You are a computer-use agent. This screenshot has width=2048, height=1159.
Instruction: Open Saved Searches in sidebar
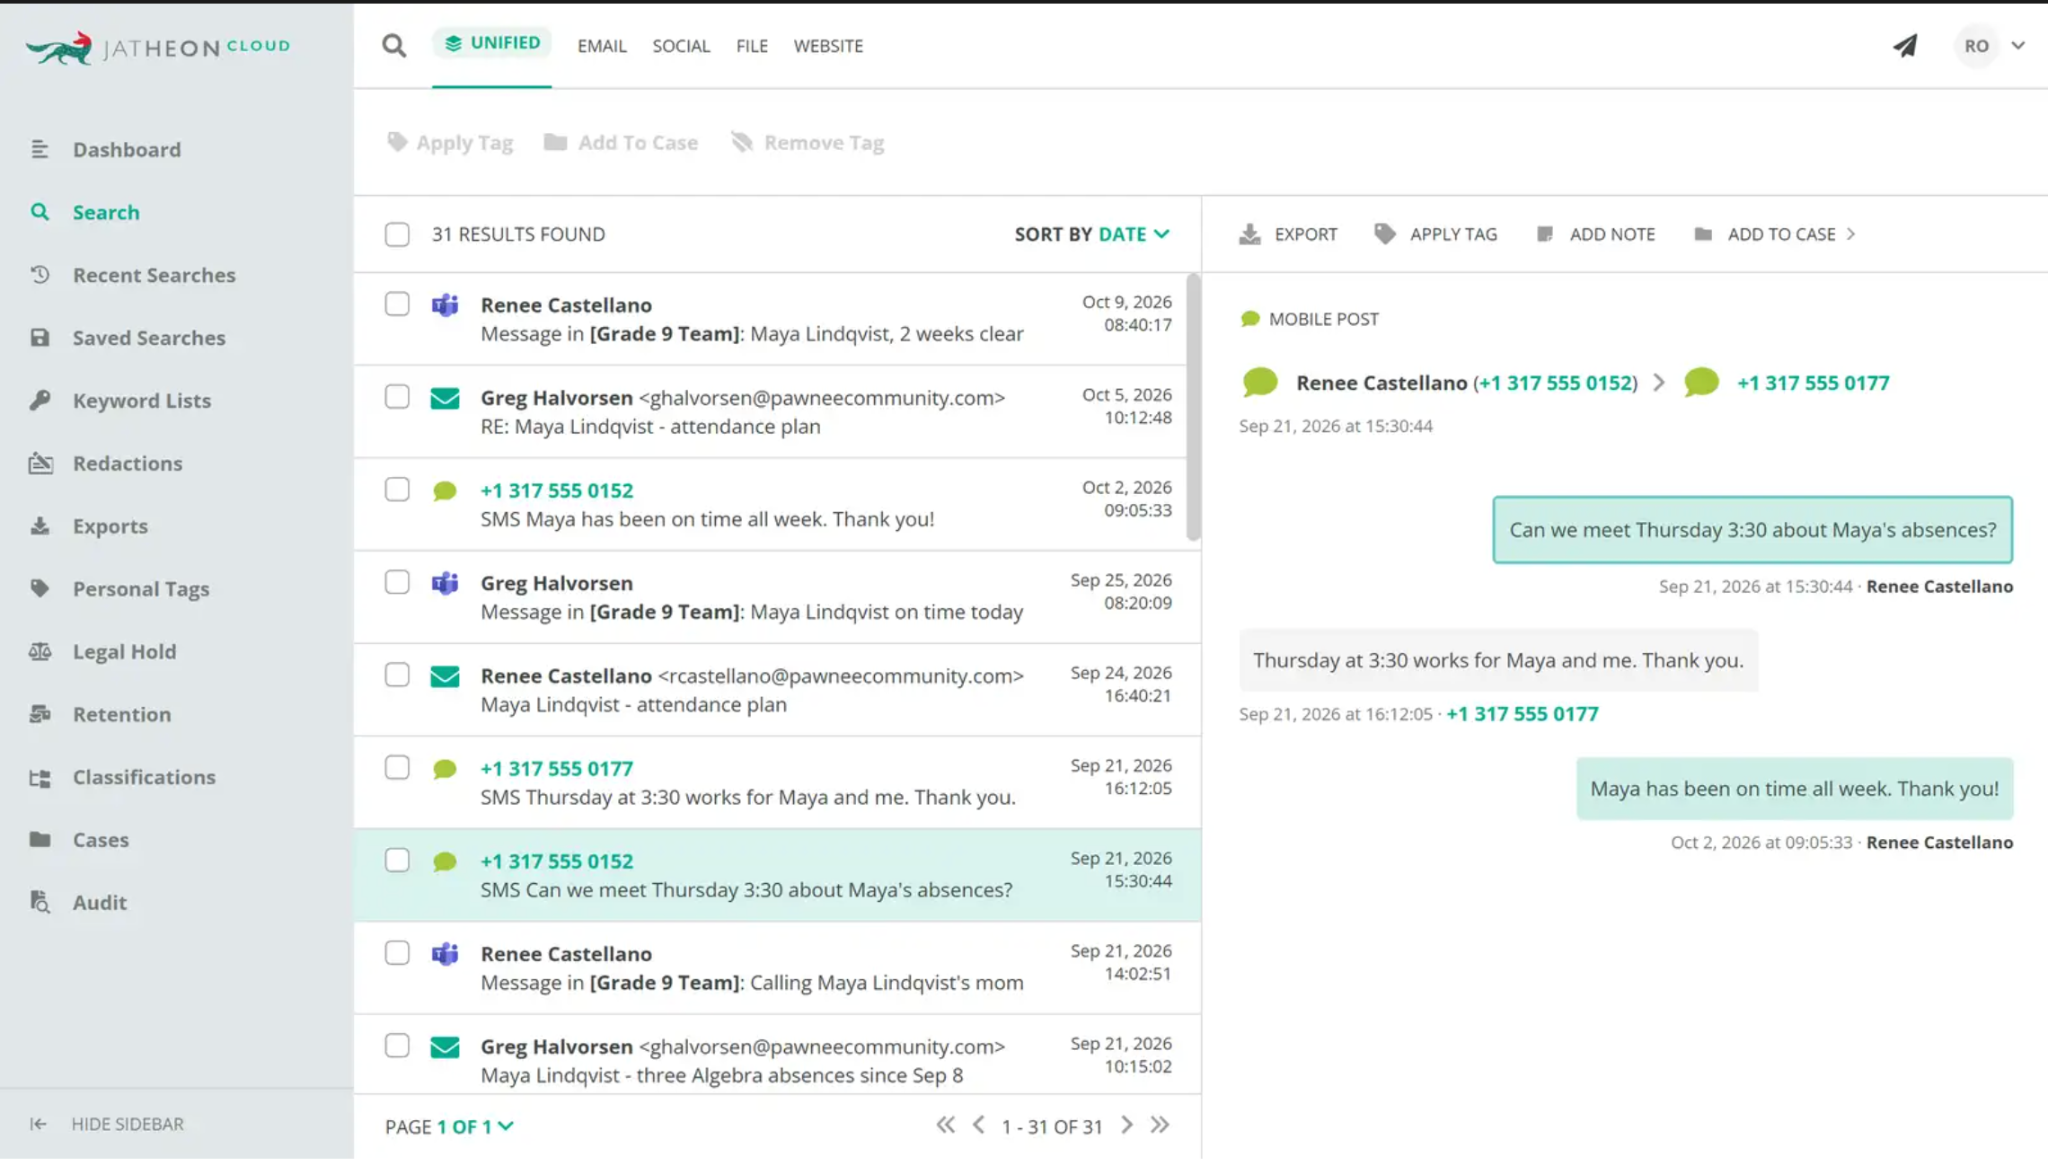point(148,338)
